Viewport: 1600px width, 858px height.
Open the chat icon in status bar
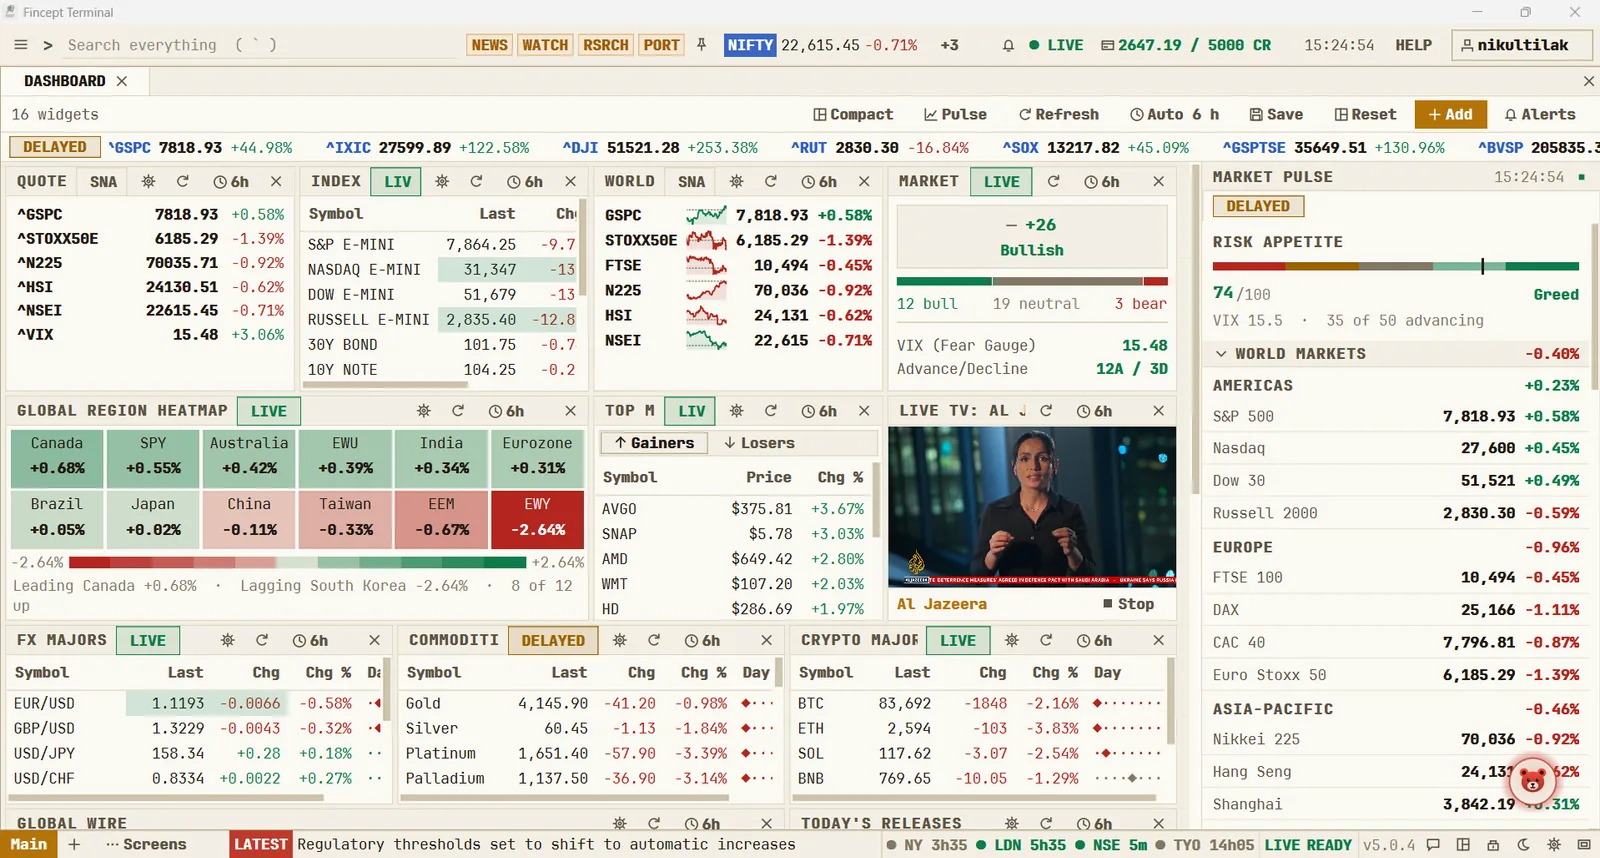point(1433,845)
